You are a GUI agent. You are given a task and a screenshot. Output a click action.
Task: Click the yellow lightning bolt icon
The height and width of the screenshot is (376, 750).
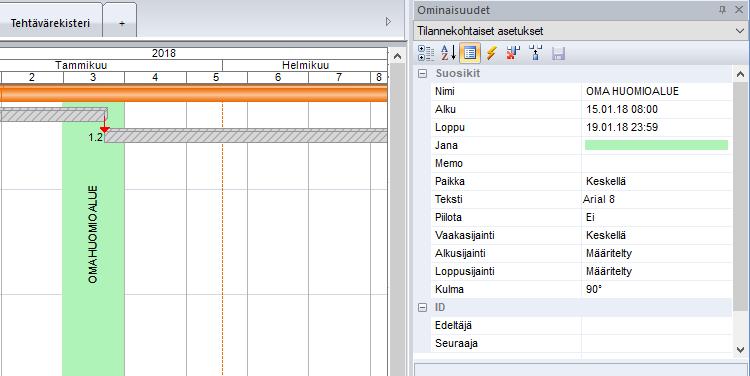(491, 53)
